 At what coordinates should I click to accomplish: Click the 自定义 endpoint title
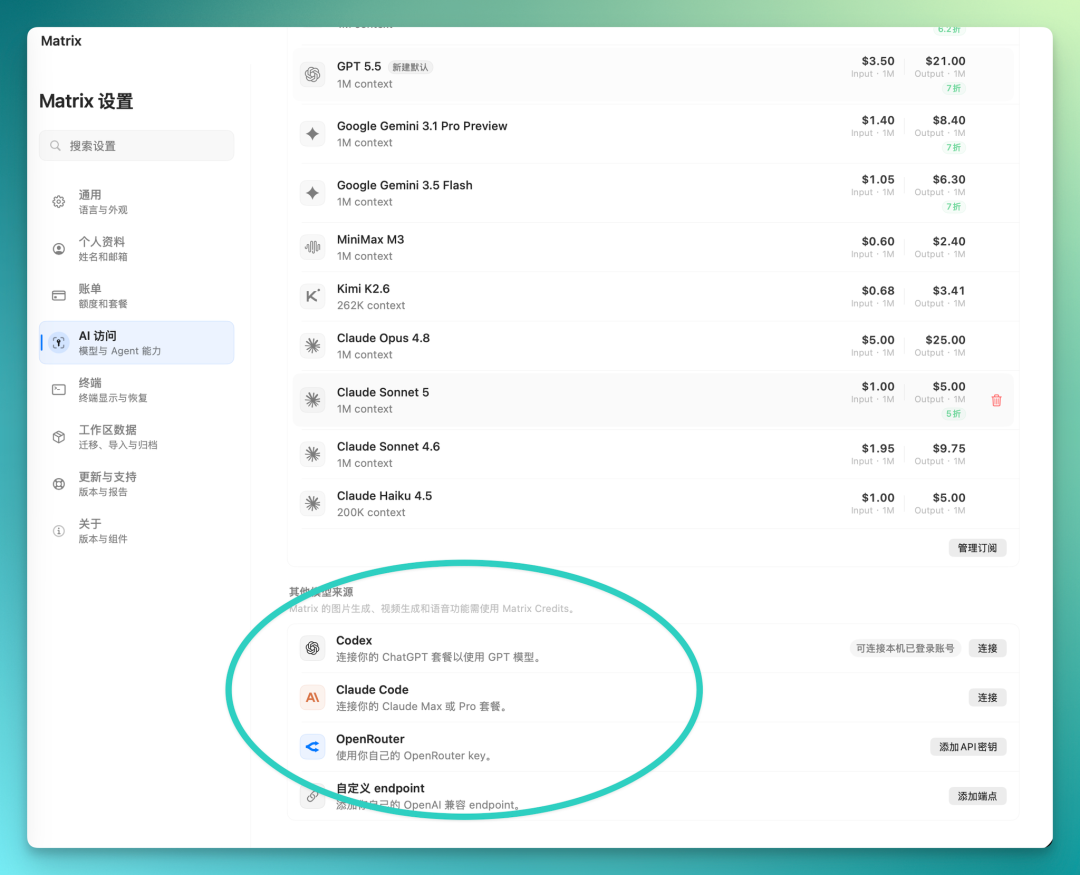click(x=380, y=788)
